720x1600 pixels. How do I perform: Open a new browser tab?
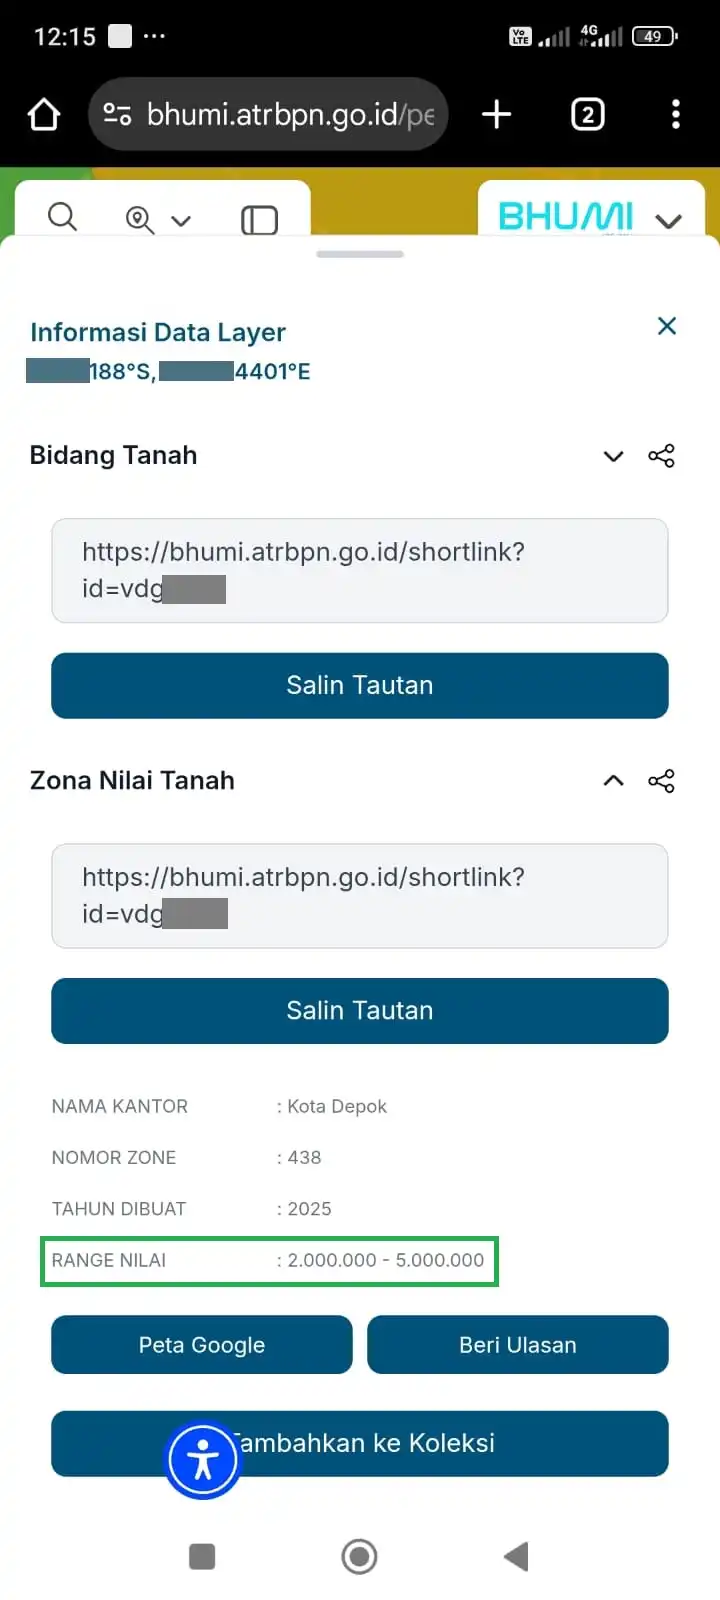point(496,115)
